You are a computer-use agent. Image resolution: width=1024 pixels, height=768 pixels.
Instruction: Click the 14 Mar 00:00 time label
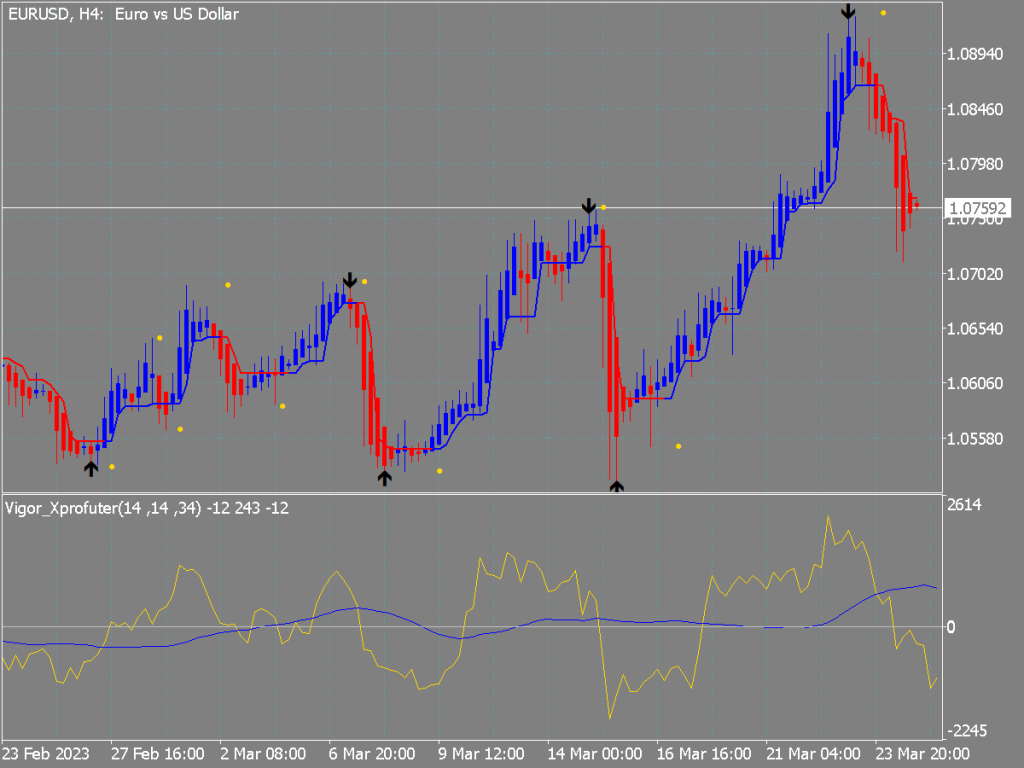(x=594, y=754)
